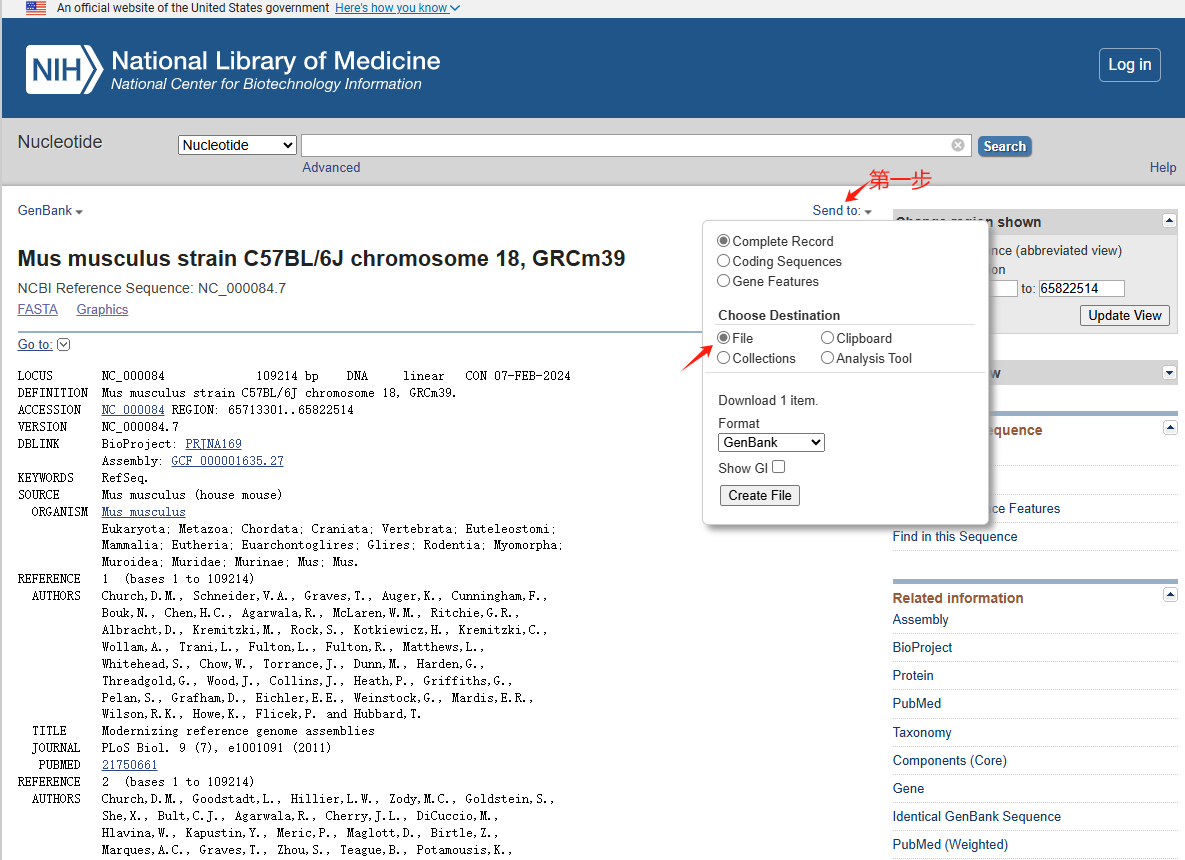Open the FASTA view link
1185x860 pixels.
tap(38, 309)
